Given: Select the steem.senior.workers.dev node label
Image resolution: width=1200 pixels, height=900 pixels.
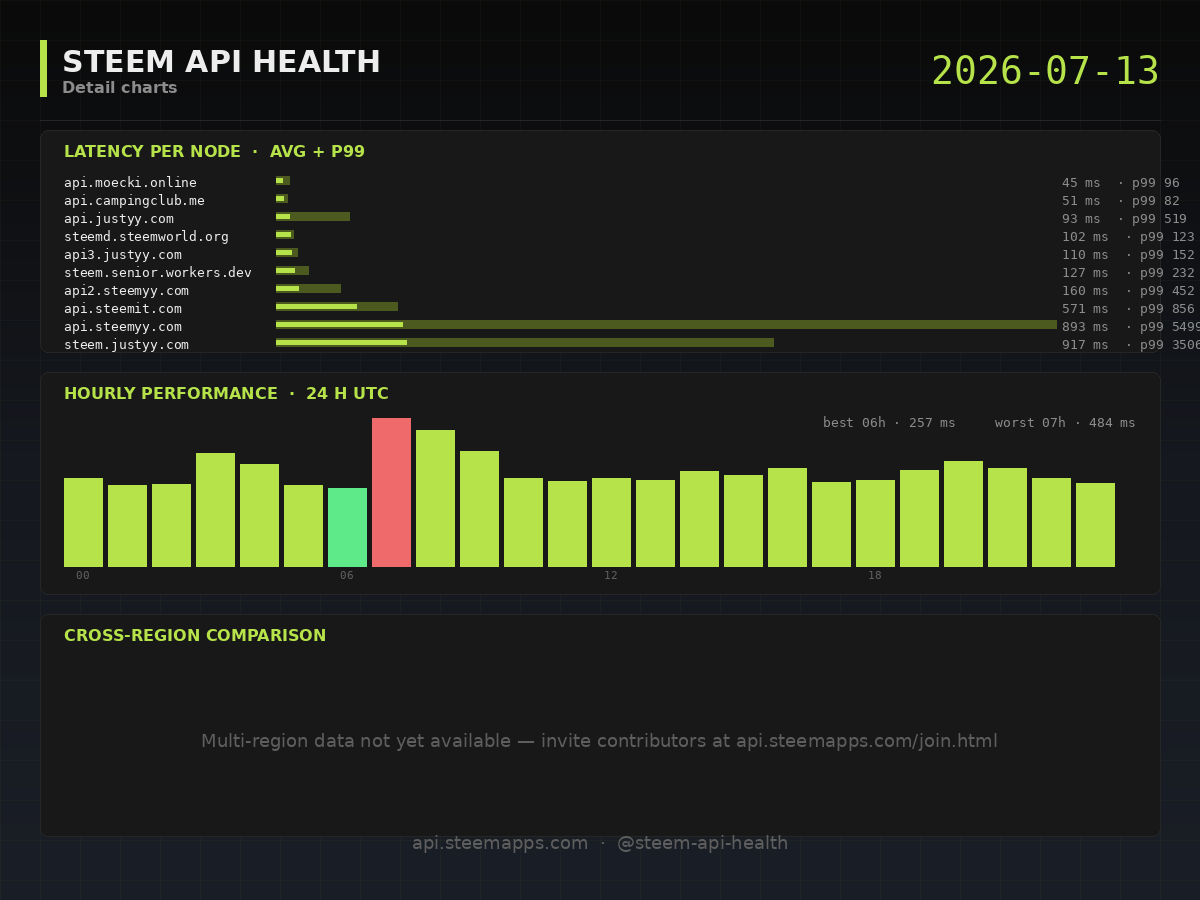Looking at the screenshot, I should click(x=158, y=273).
